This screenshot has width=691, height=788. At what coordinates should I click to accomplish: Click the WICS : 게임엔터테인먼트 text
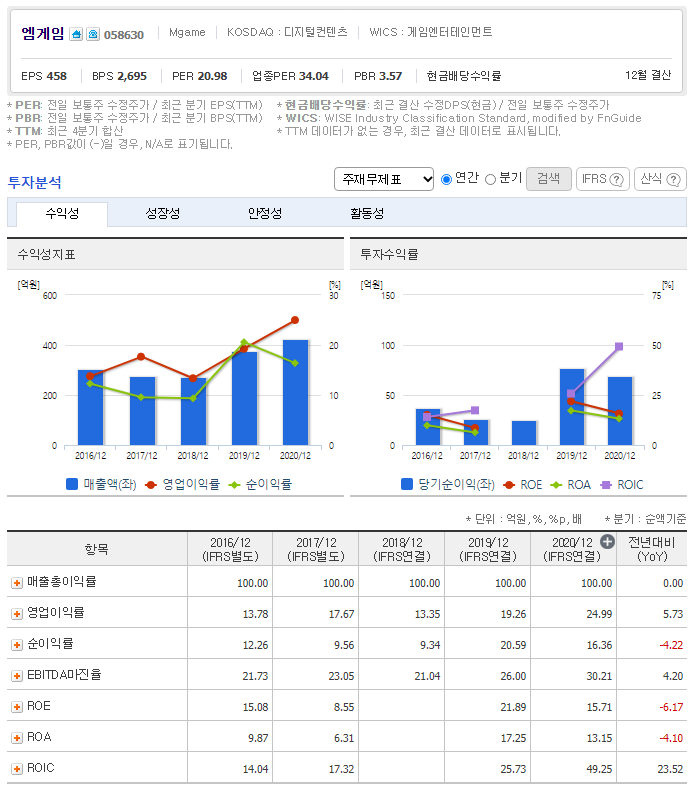pos(431,32)
